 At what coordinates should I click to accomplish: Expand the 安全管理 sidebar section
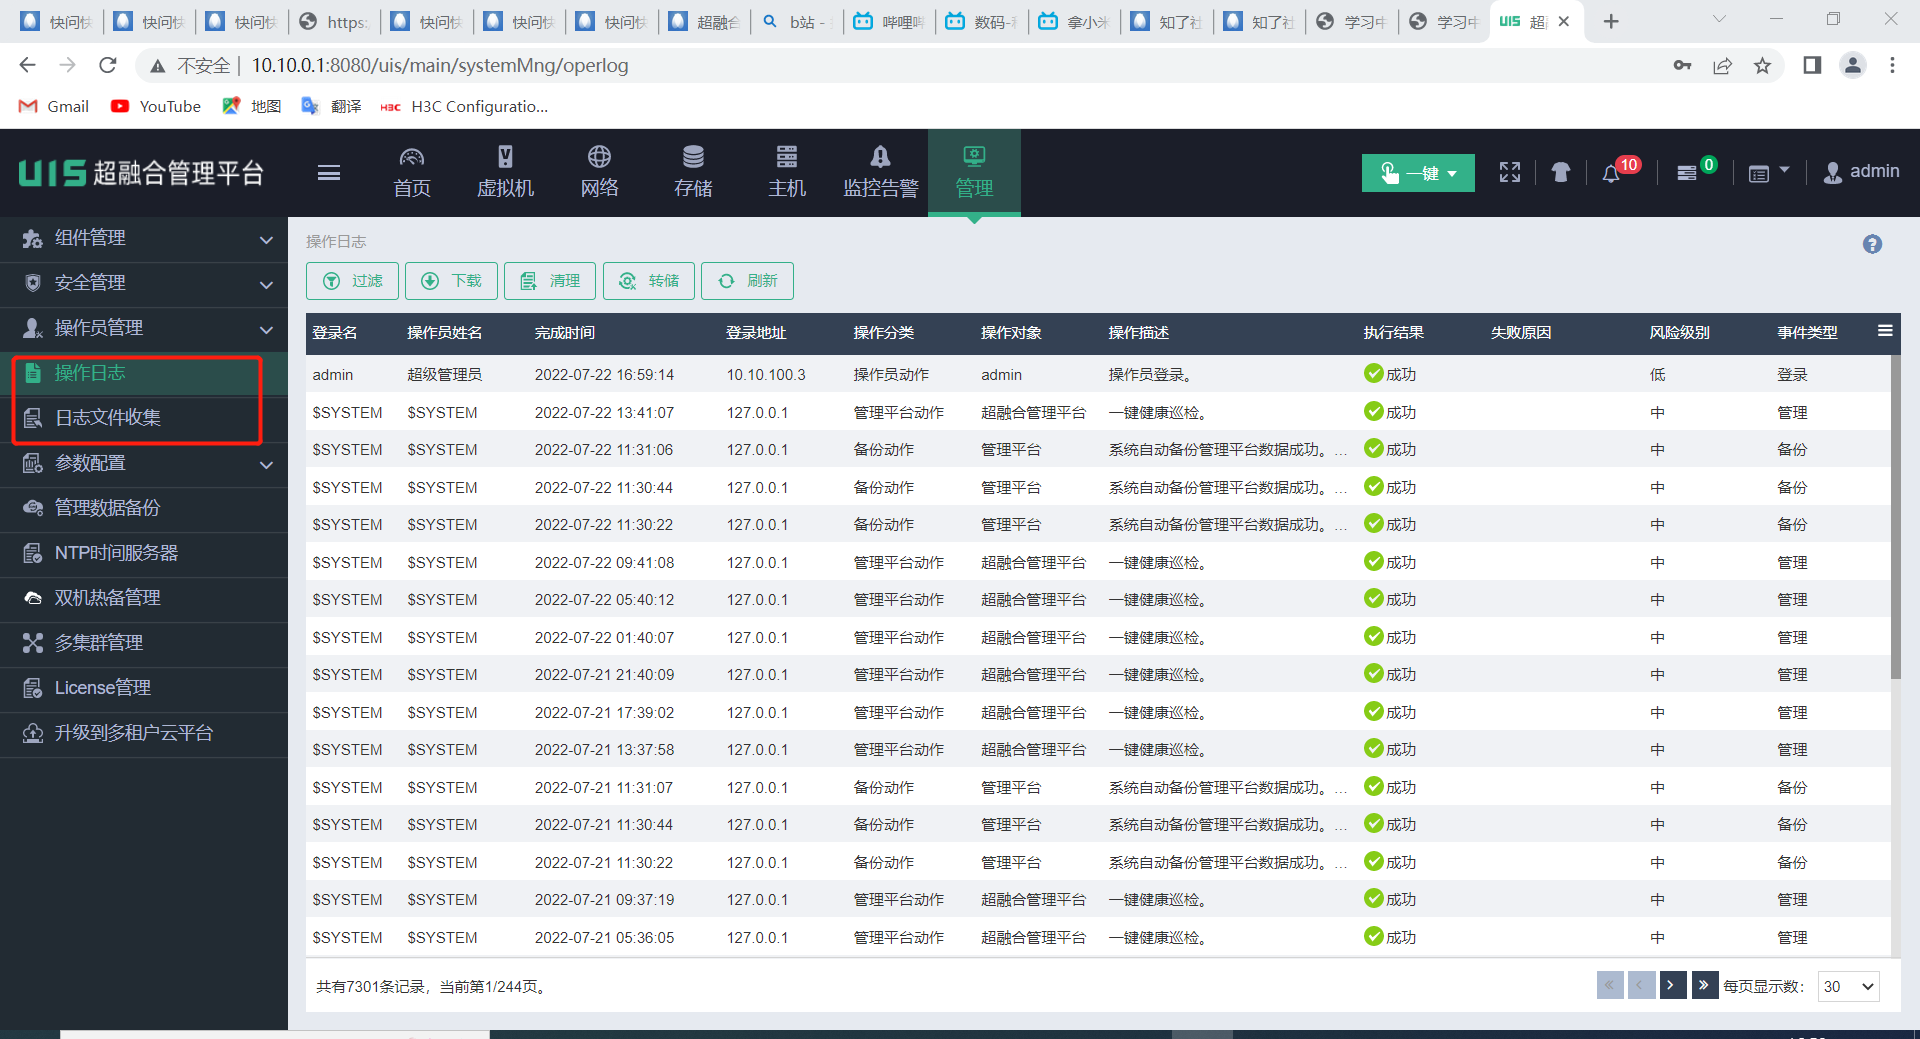tap(144, 284)
